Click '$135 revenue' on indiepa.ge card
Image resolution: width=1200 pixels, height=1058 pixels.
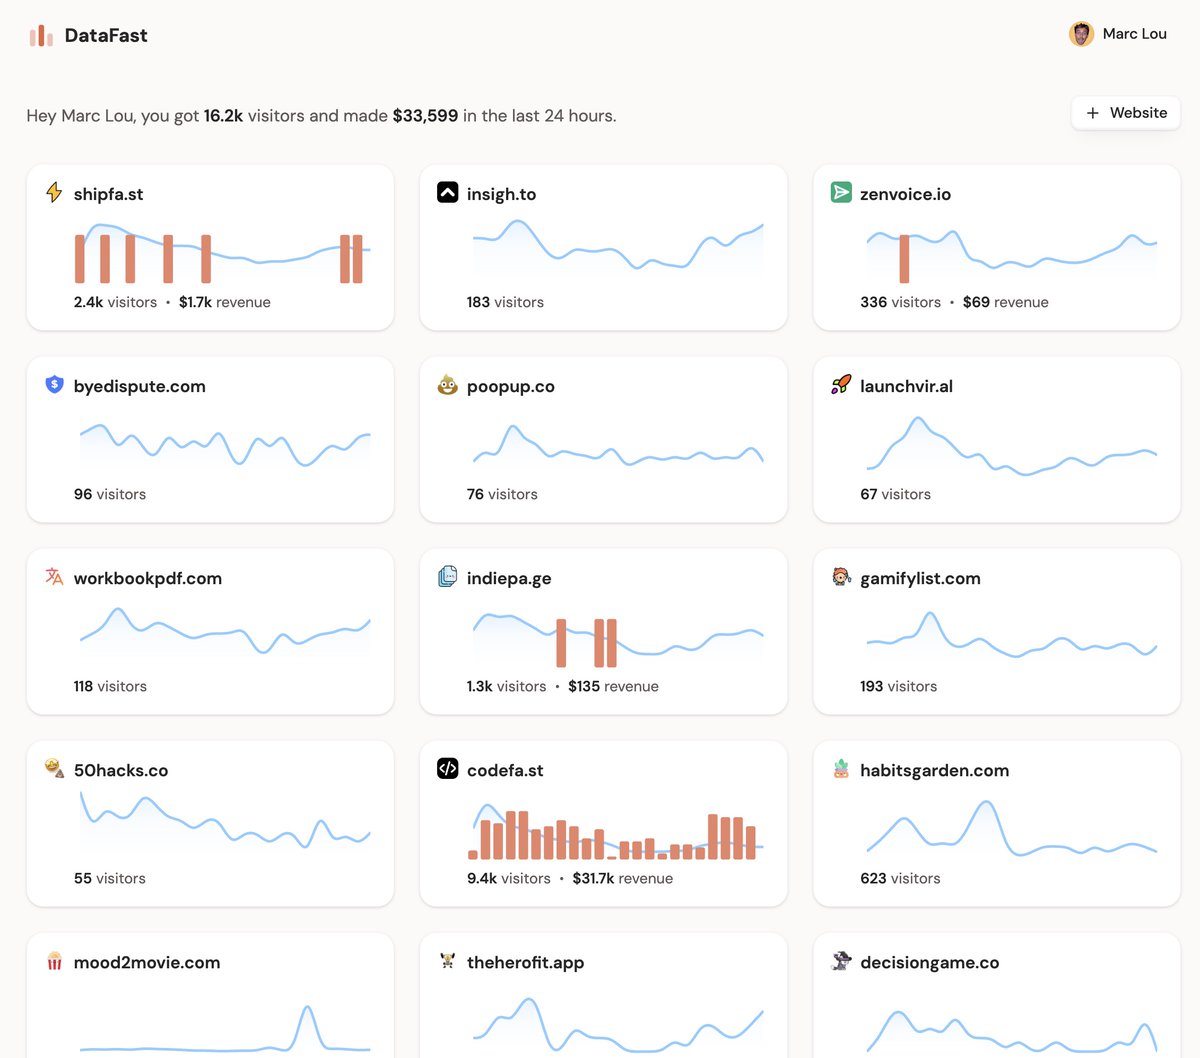click(x=613, y=686)
